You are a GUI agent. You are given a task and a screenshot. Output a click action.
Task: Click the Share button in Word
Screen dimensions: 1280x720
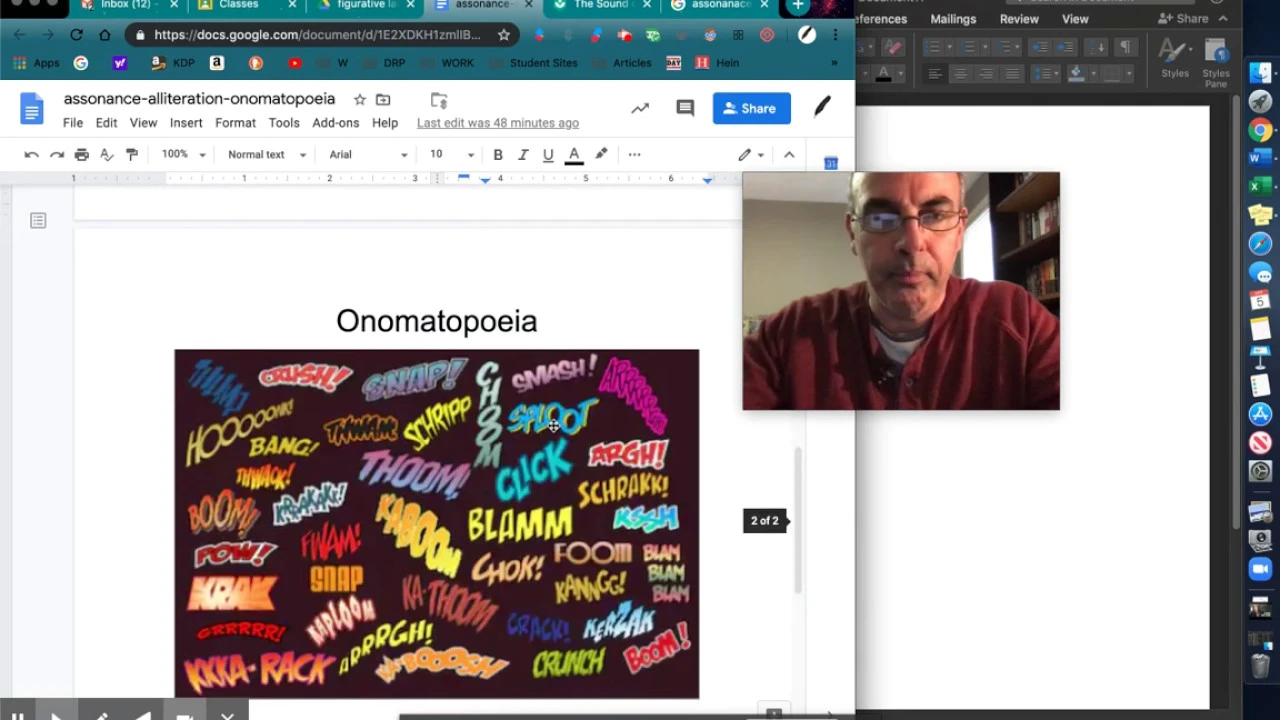1184,19
